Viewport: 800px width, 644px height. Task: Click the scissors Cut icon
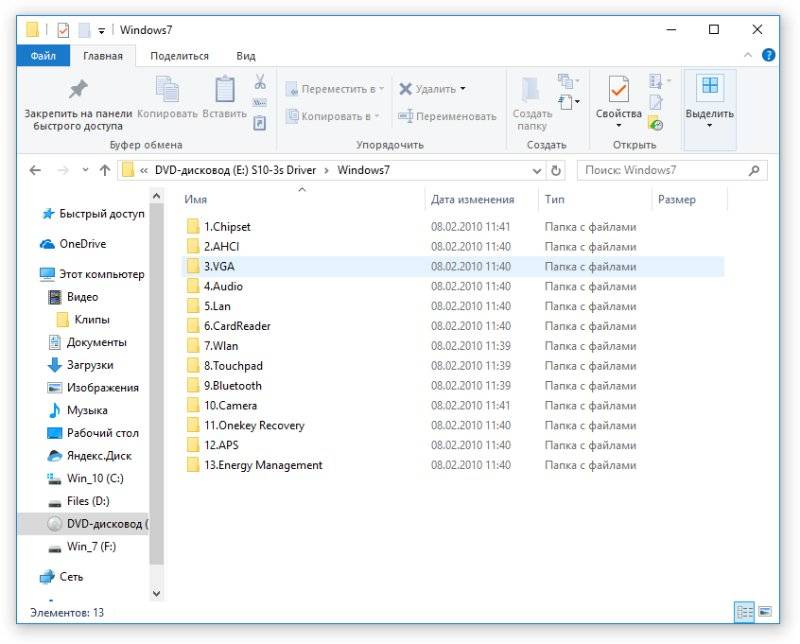260,82
